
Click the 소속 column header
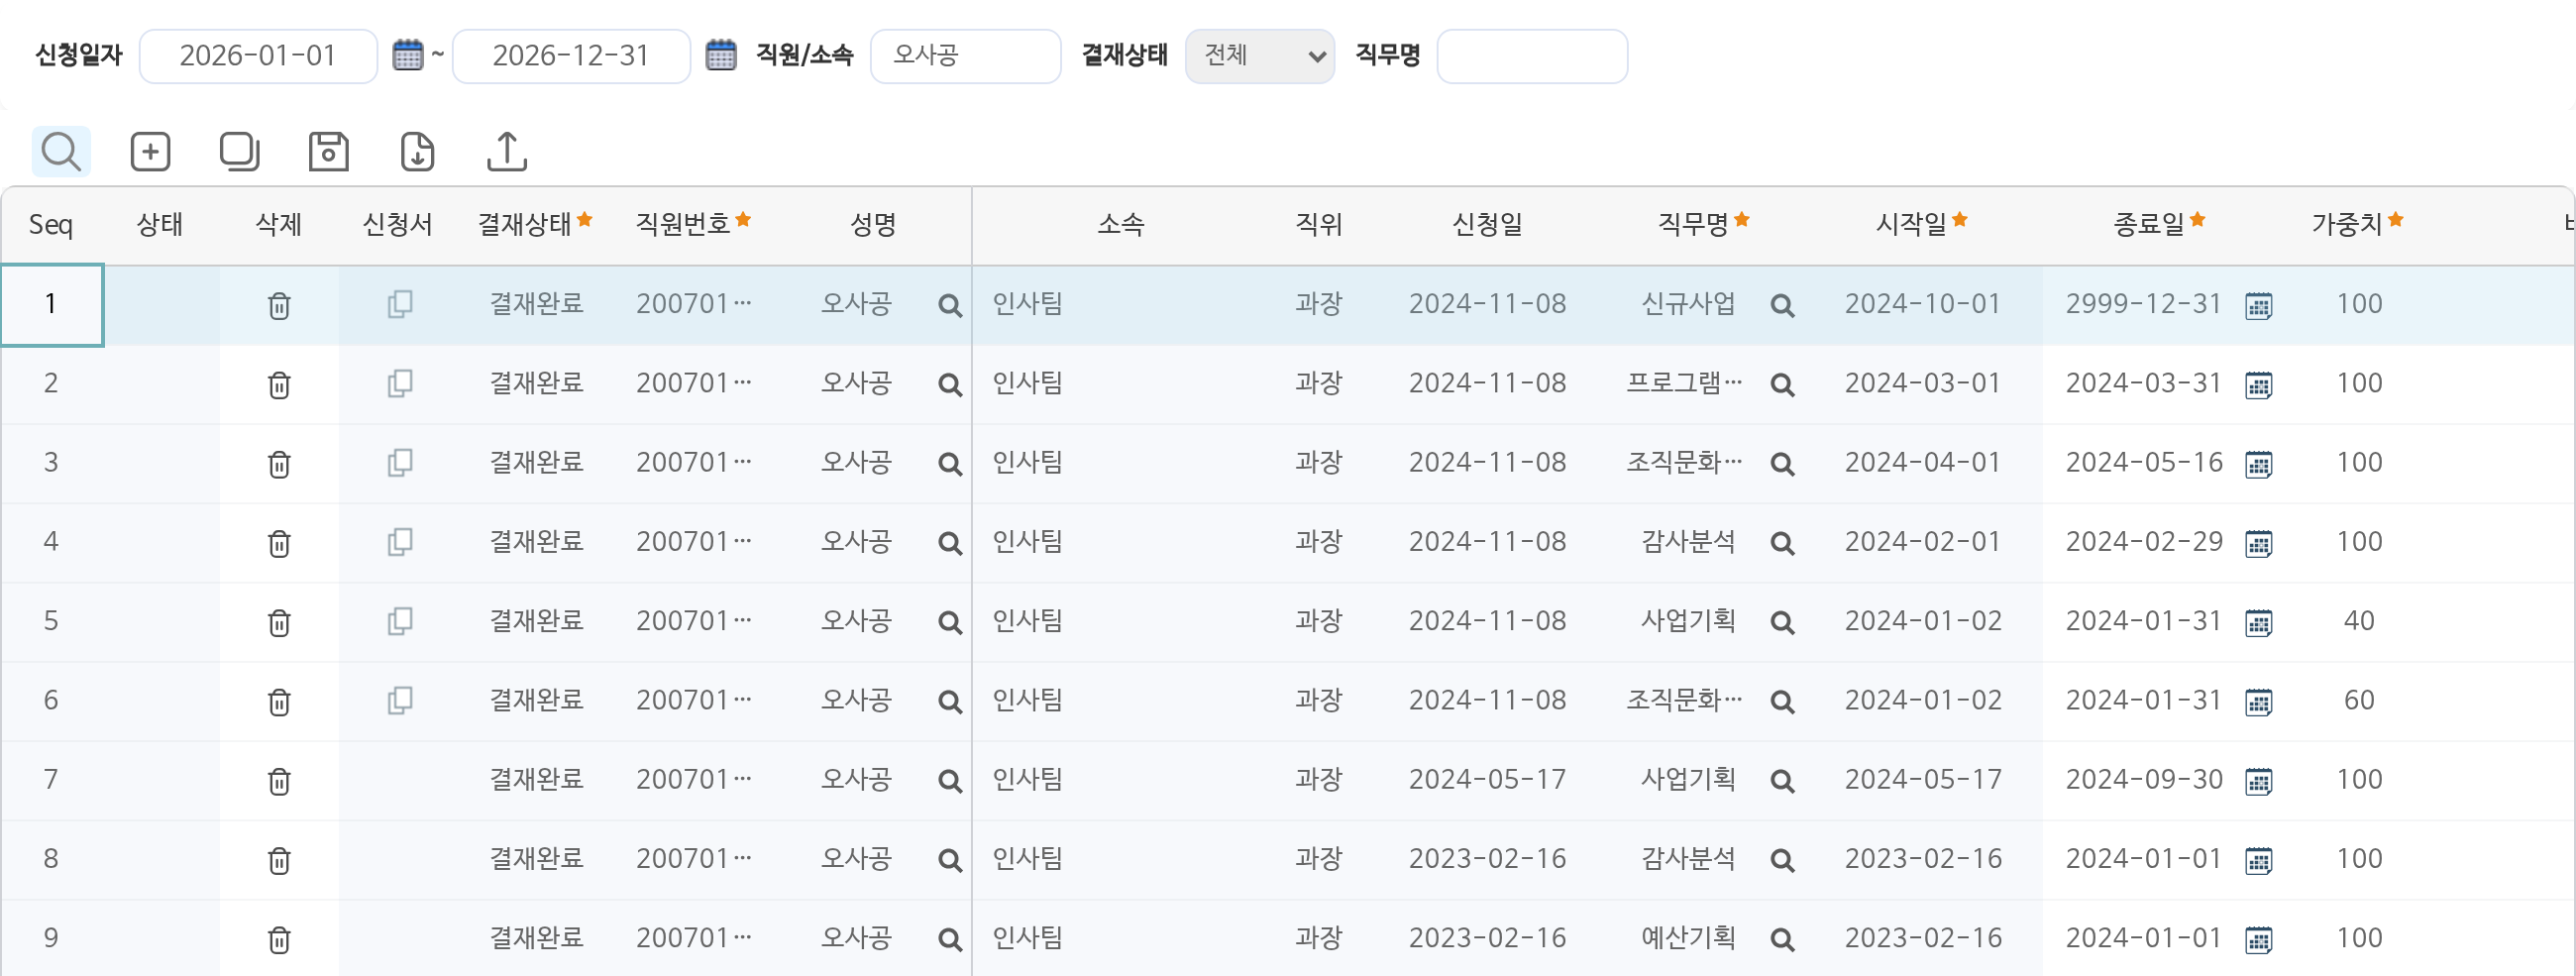(x=1120, y=224)
